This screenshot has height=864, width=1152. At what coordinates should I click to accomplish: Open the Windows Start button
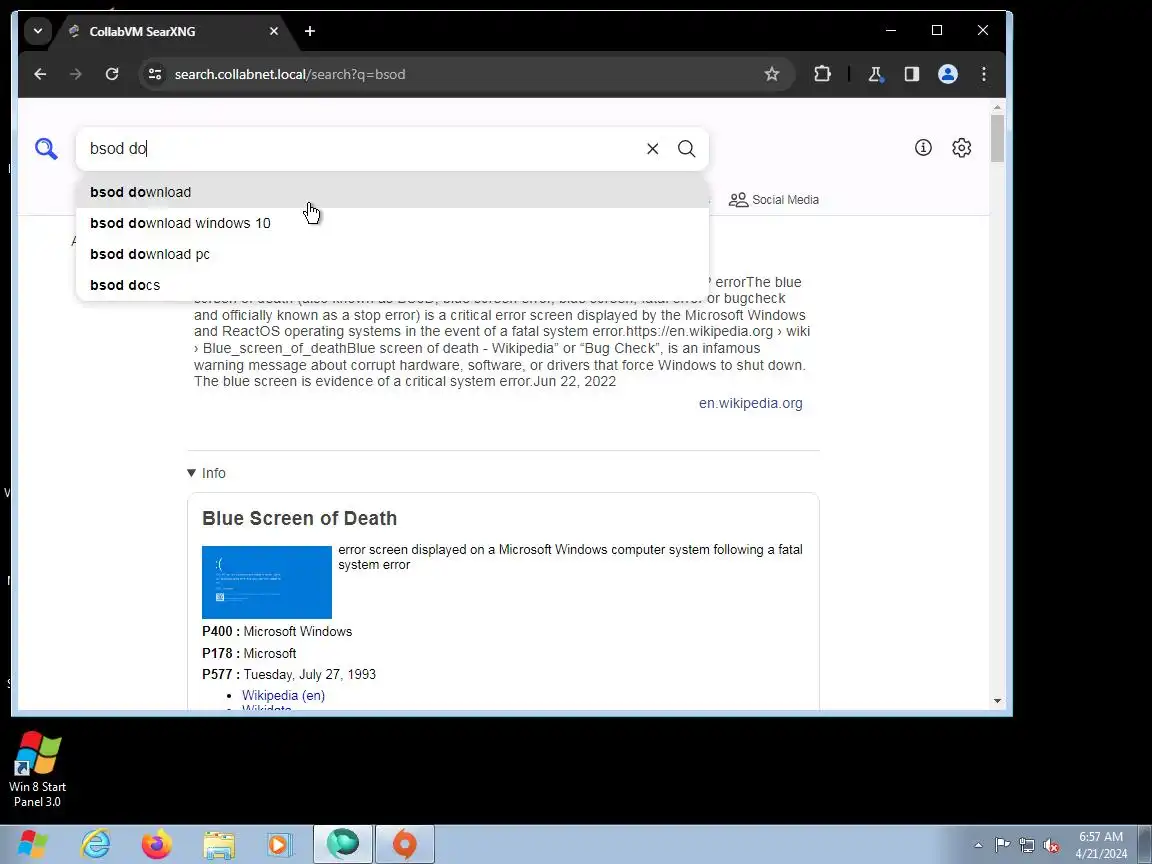(x=32, y=844)
